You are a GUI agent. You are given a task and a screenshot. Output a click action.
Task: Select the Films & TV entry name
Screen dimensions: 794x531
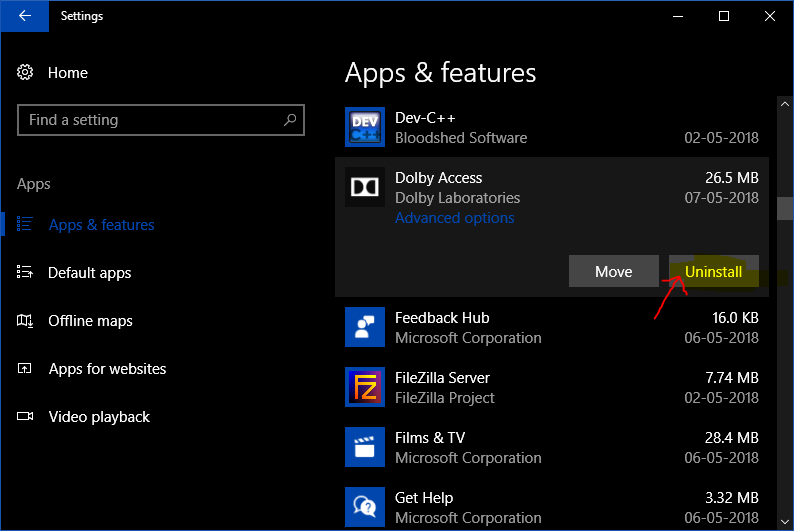[x=430, y=438]
